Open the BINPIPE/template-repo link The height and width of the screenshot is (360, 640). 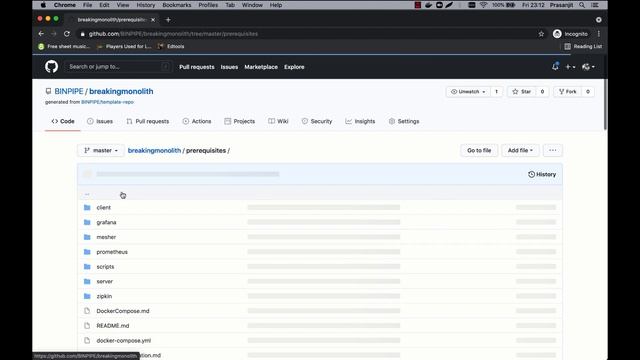pos(107,102)
